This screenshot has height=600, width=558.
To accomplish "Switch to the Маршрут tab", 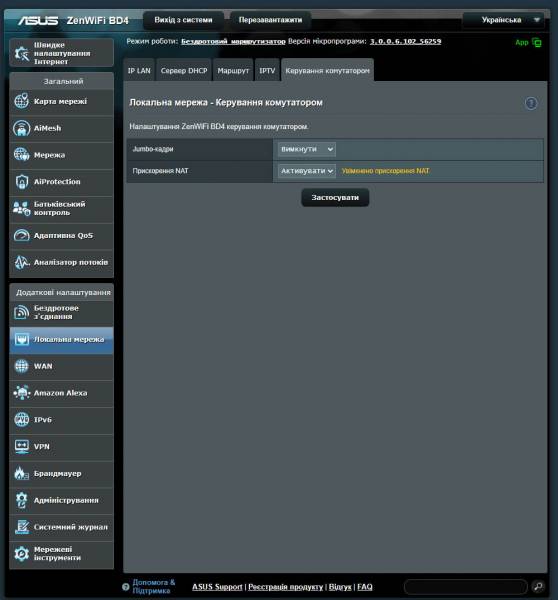I will coord(233,70).
